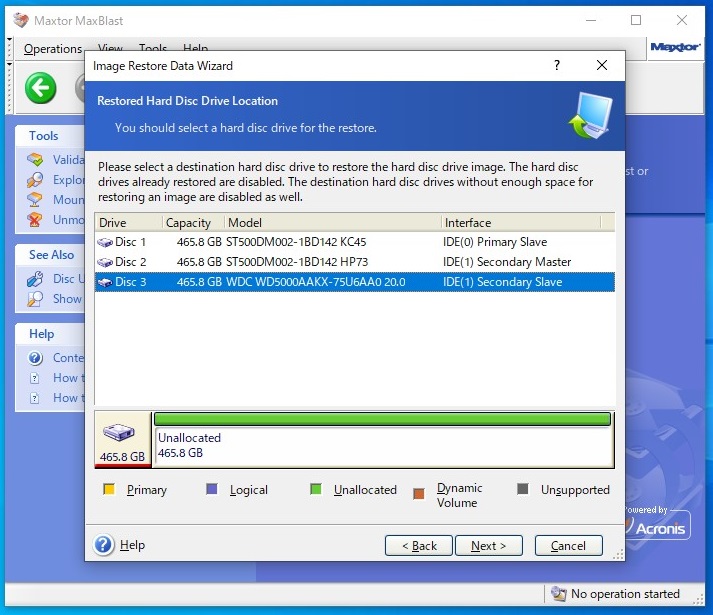Image resolution: width=713 pixels, height=615 pixels.
Task: Click the status bar operation icon
Action: point(558,593)
